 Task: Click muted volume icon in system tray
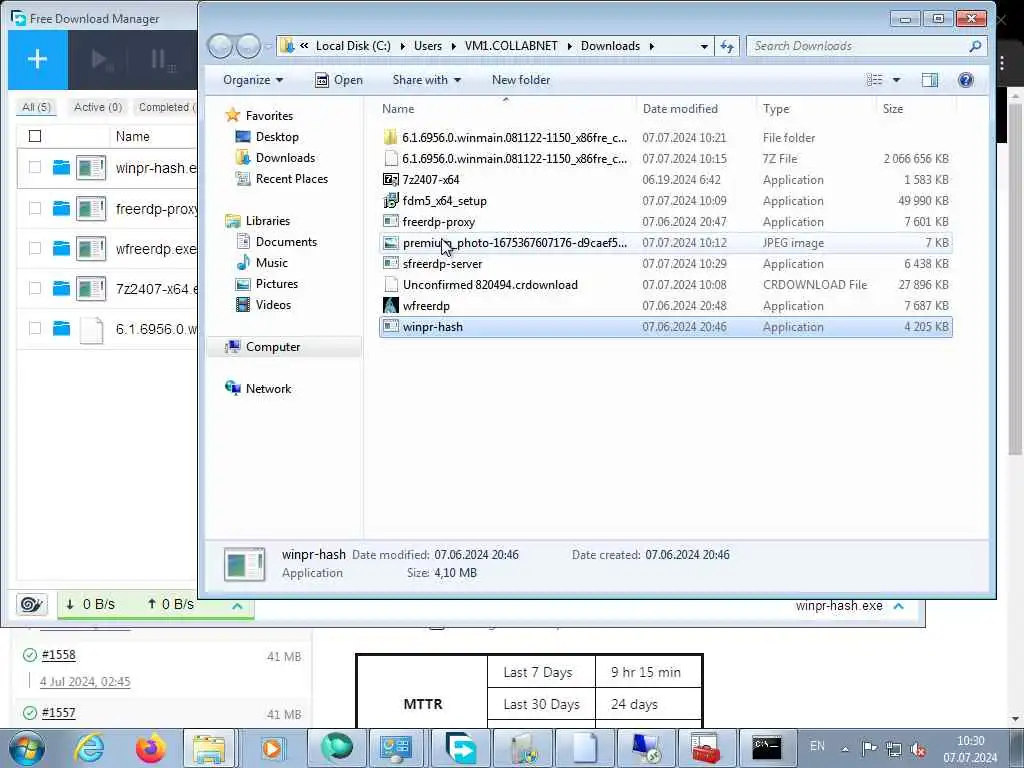pos(919,750)
